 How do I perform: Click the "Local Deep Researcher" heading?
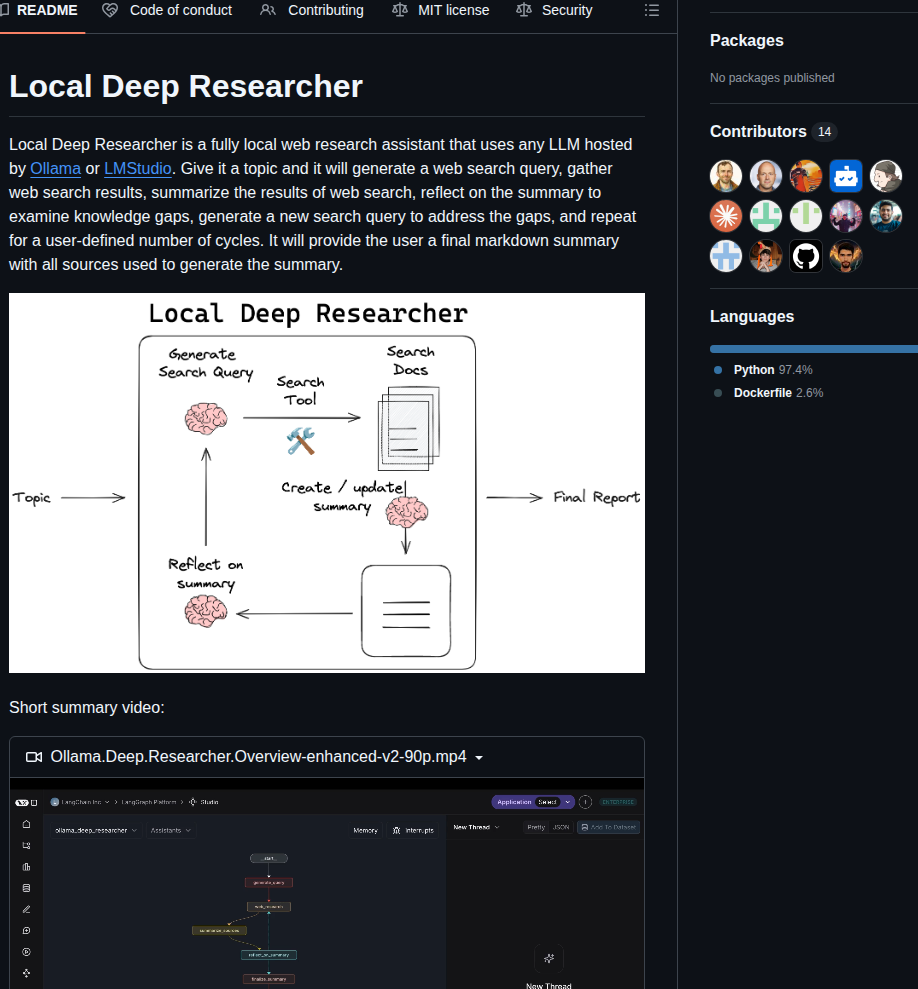pyautogui.click(x=185, y=86)
